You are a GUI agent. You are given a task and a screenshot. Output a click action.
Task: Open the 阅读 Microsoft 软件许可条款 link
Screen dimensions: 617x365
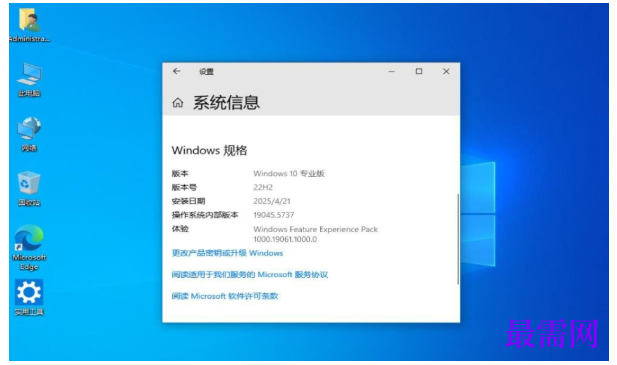[x=225, y=296]
